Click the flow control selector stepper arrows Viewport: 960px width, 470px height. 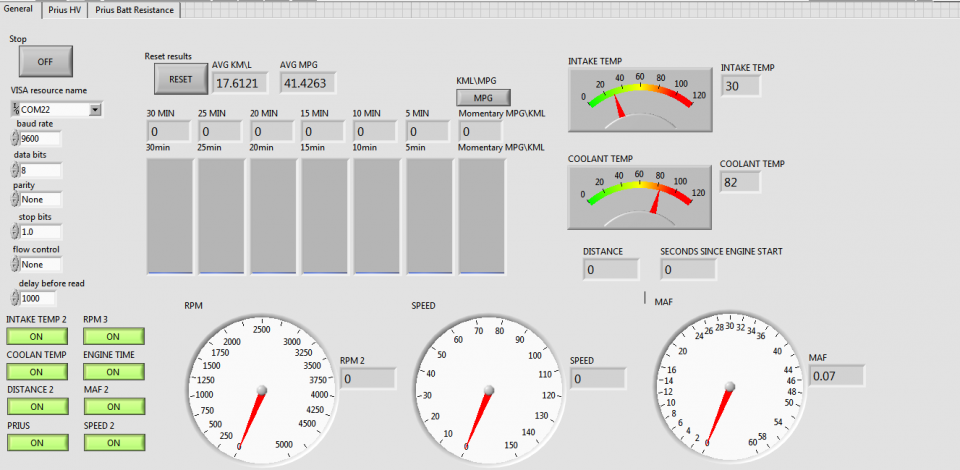point(15,264)
